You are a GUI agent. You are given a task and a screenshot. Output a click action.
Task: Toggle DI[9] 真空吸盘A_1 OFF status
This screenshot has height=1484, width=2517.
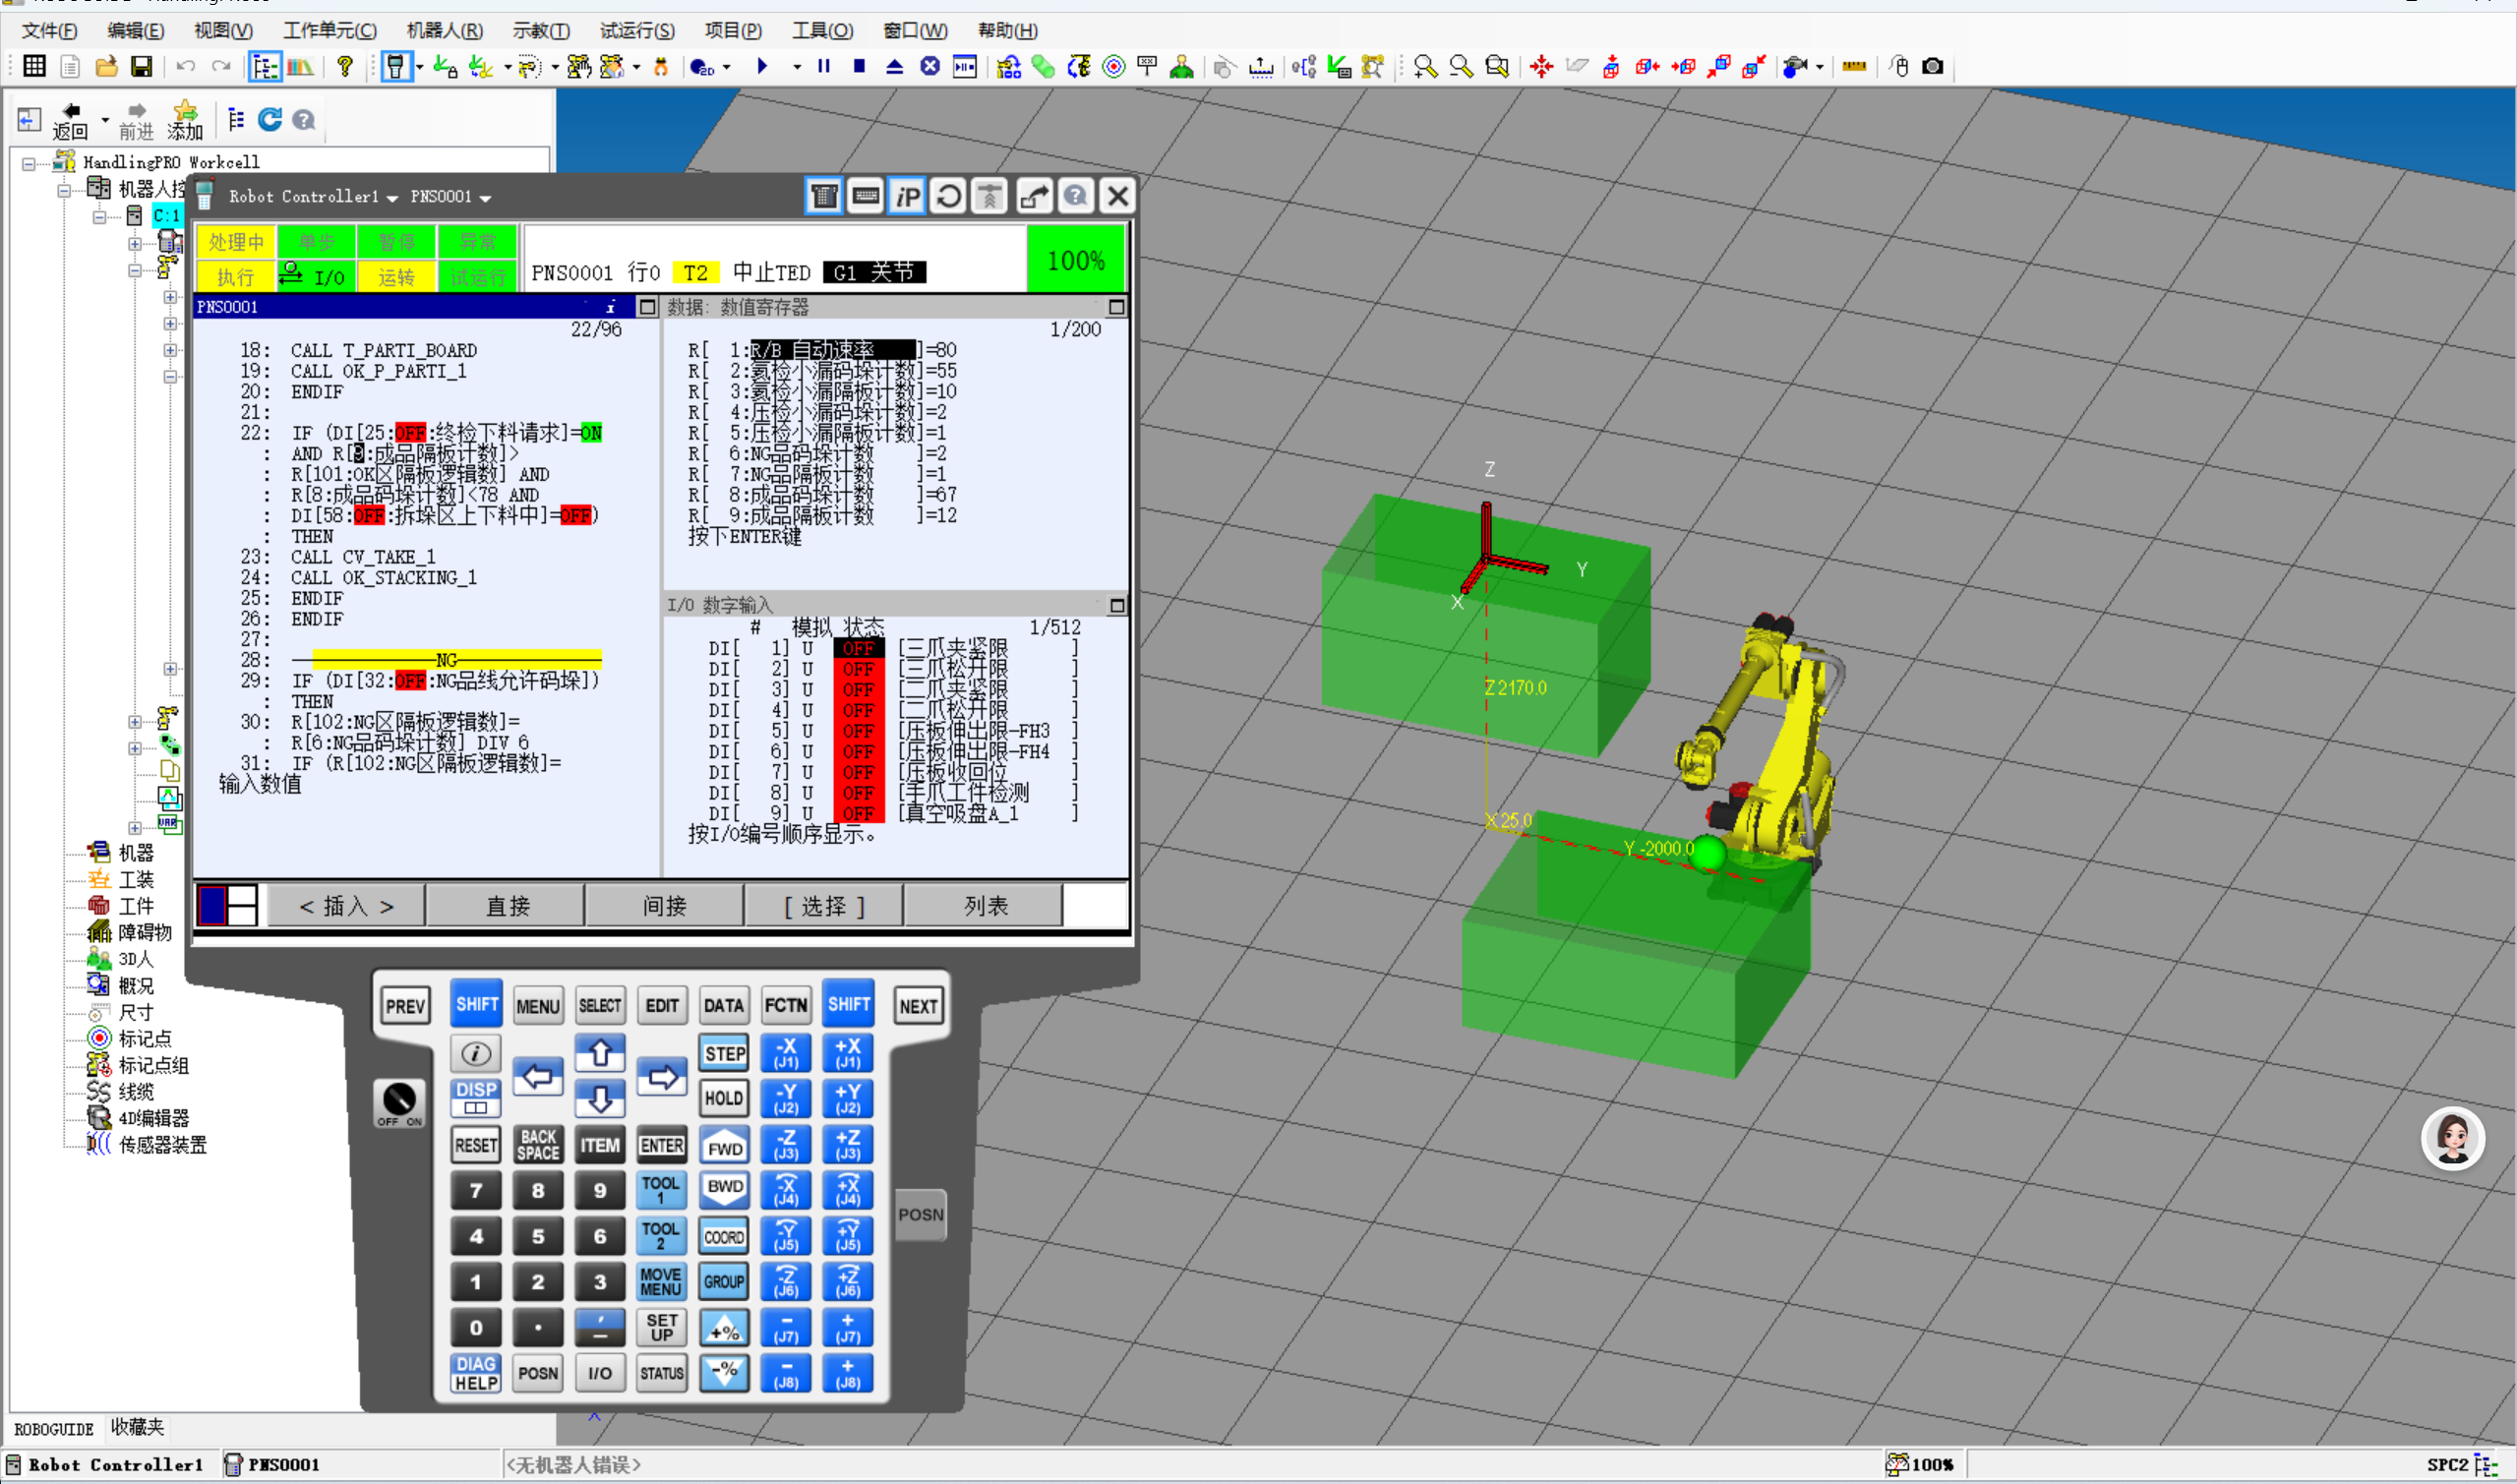coord(858,813)
